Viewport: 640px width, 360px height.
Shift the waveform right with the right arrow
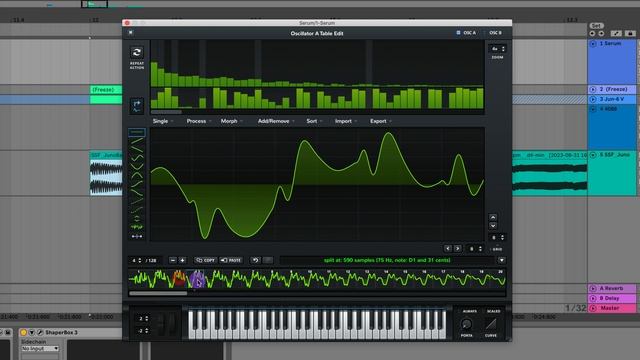458,249
